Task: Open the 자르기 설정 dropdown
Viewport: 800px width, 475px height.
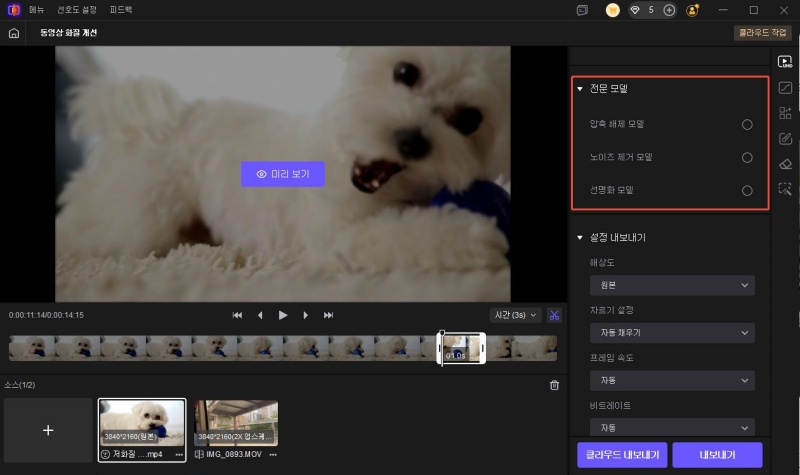Action: [672, 333]
